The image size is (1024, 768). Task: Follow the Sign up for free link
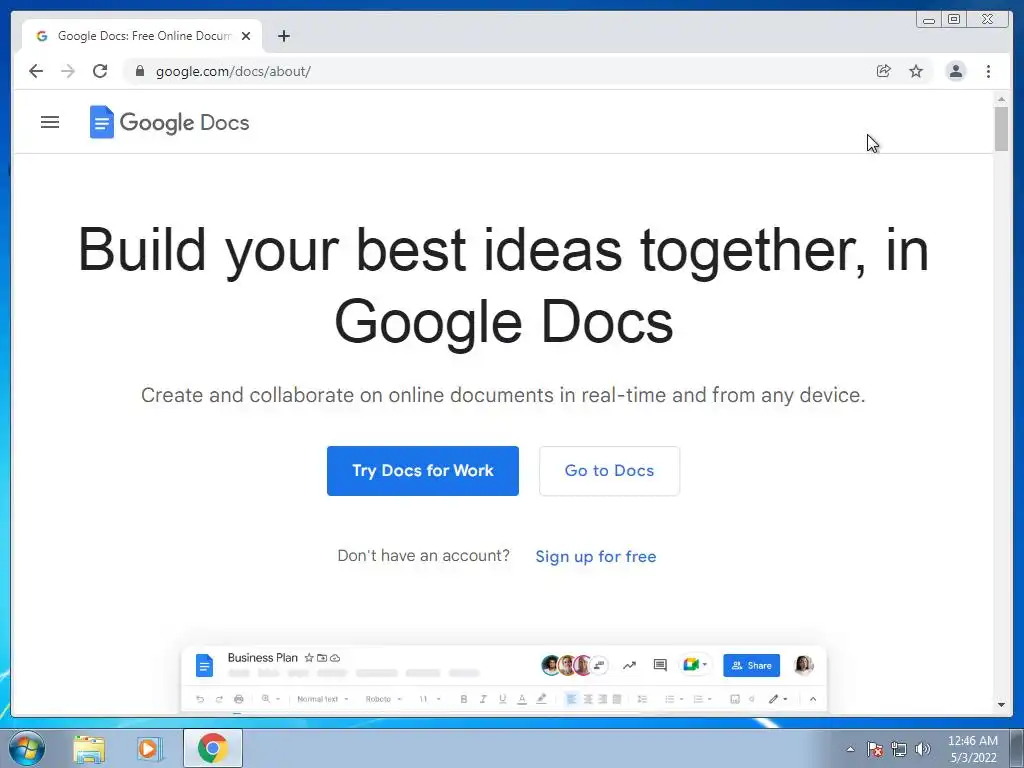pos(596,556)
